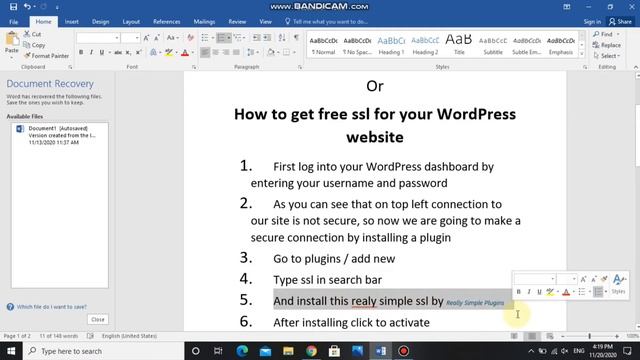Switch to the Review tab
This screenshot has width=640, height=360.
[x=237, y=22]
